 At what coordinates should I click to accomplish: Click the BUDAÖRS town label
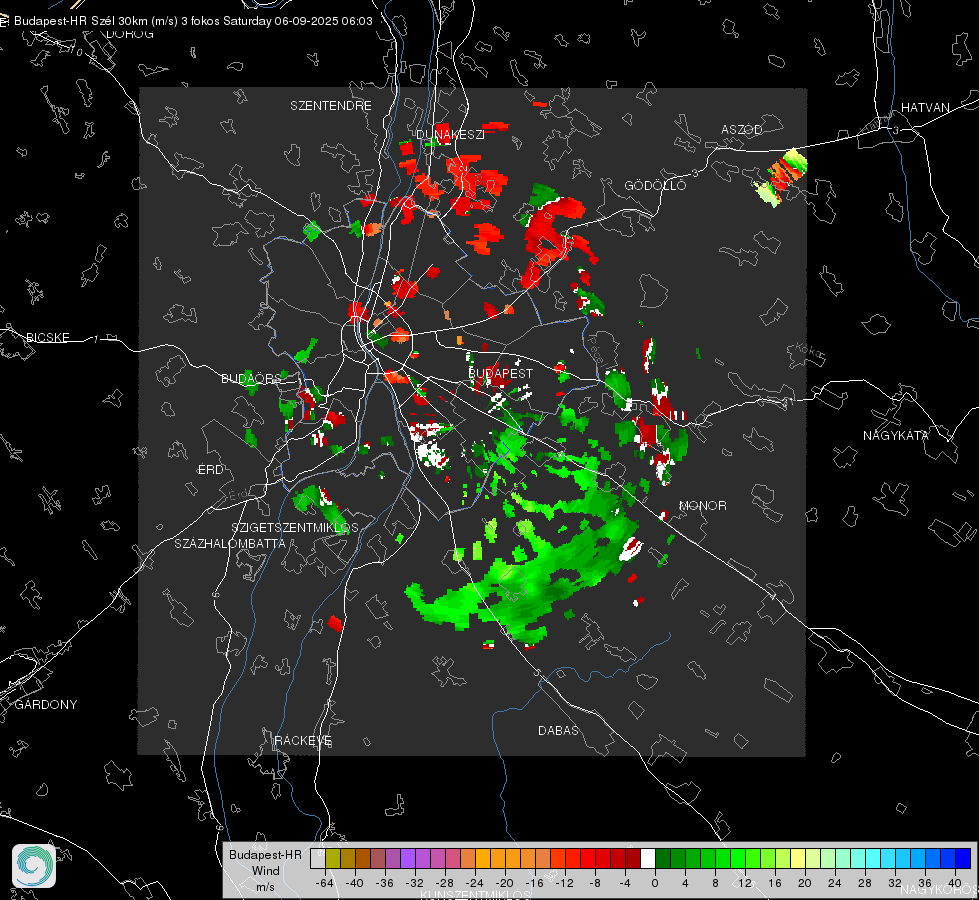pyautogui.click(x=251, y=378)
